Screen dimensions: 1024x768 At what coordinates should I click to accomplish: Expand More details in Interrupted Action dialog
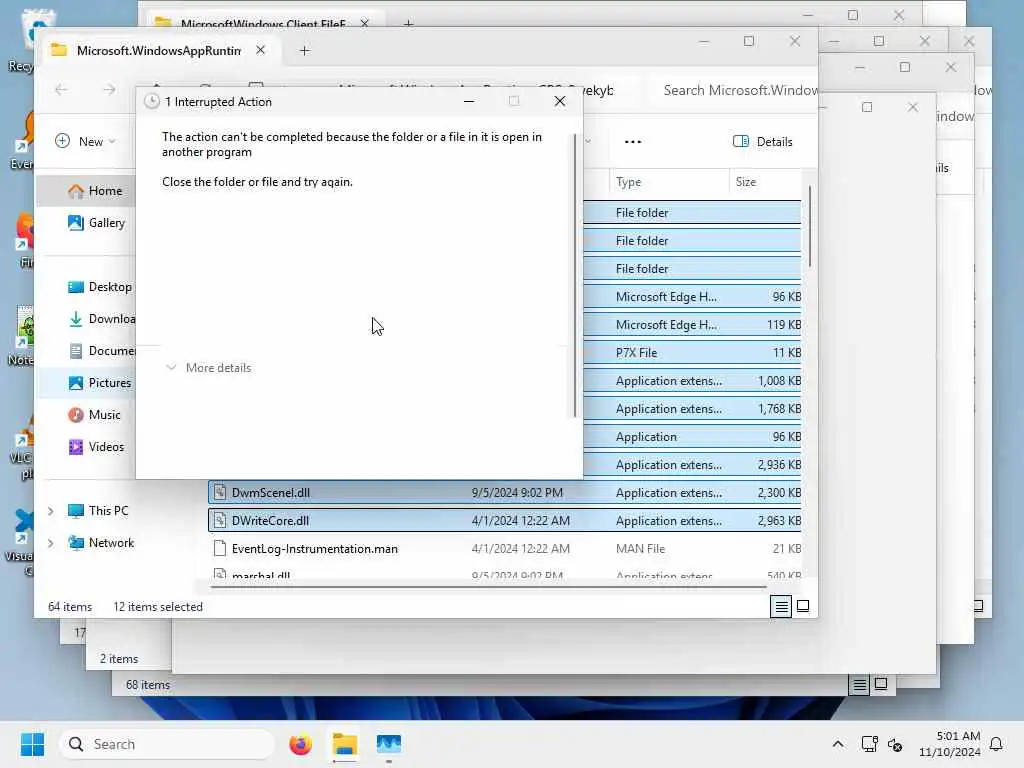[x=209, y=368]
